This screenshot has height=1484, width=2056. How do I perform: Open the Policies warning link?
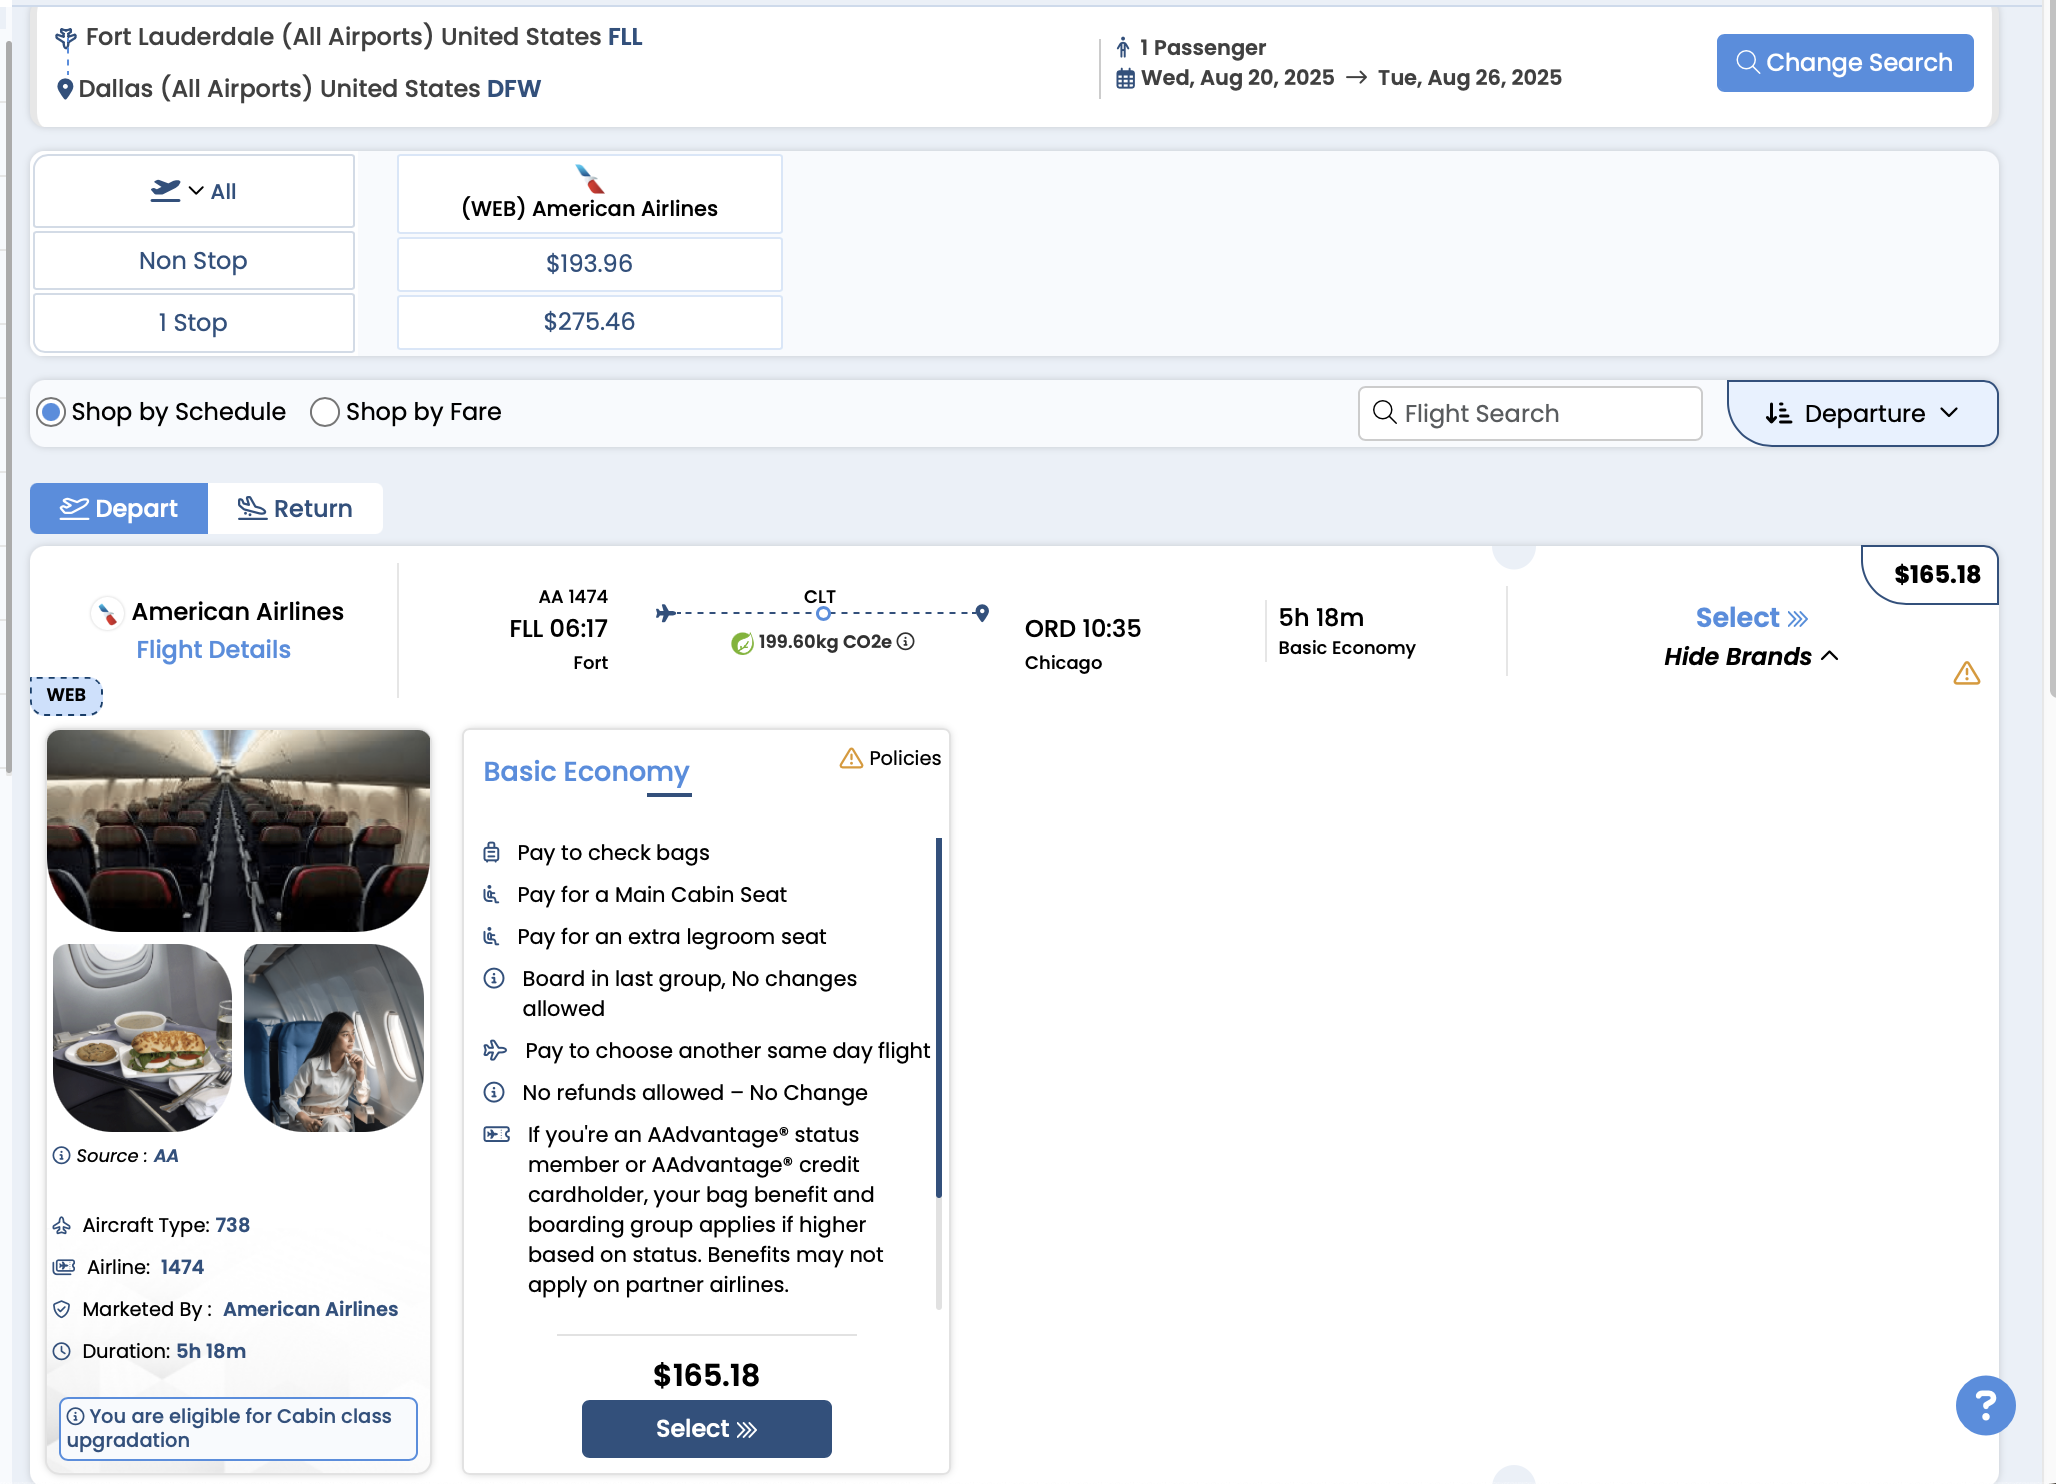click(x=890, y=758)
